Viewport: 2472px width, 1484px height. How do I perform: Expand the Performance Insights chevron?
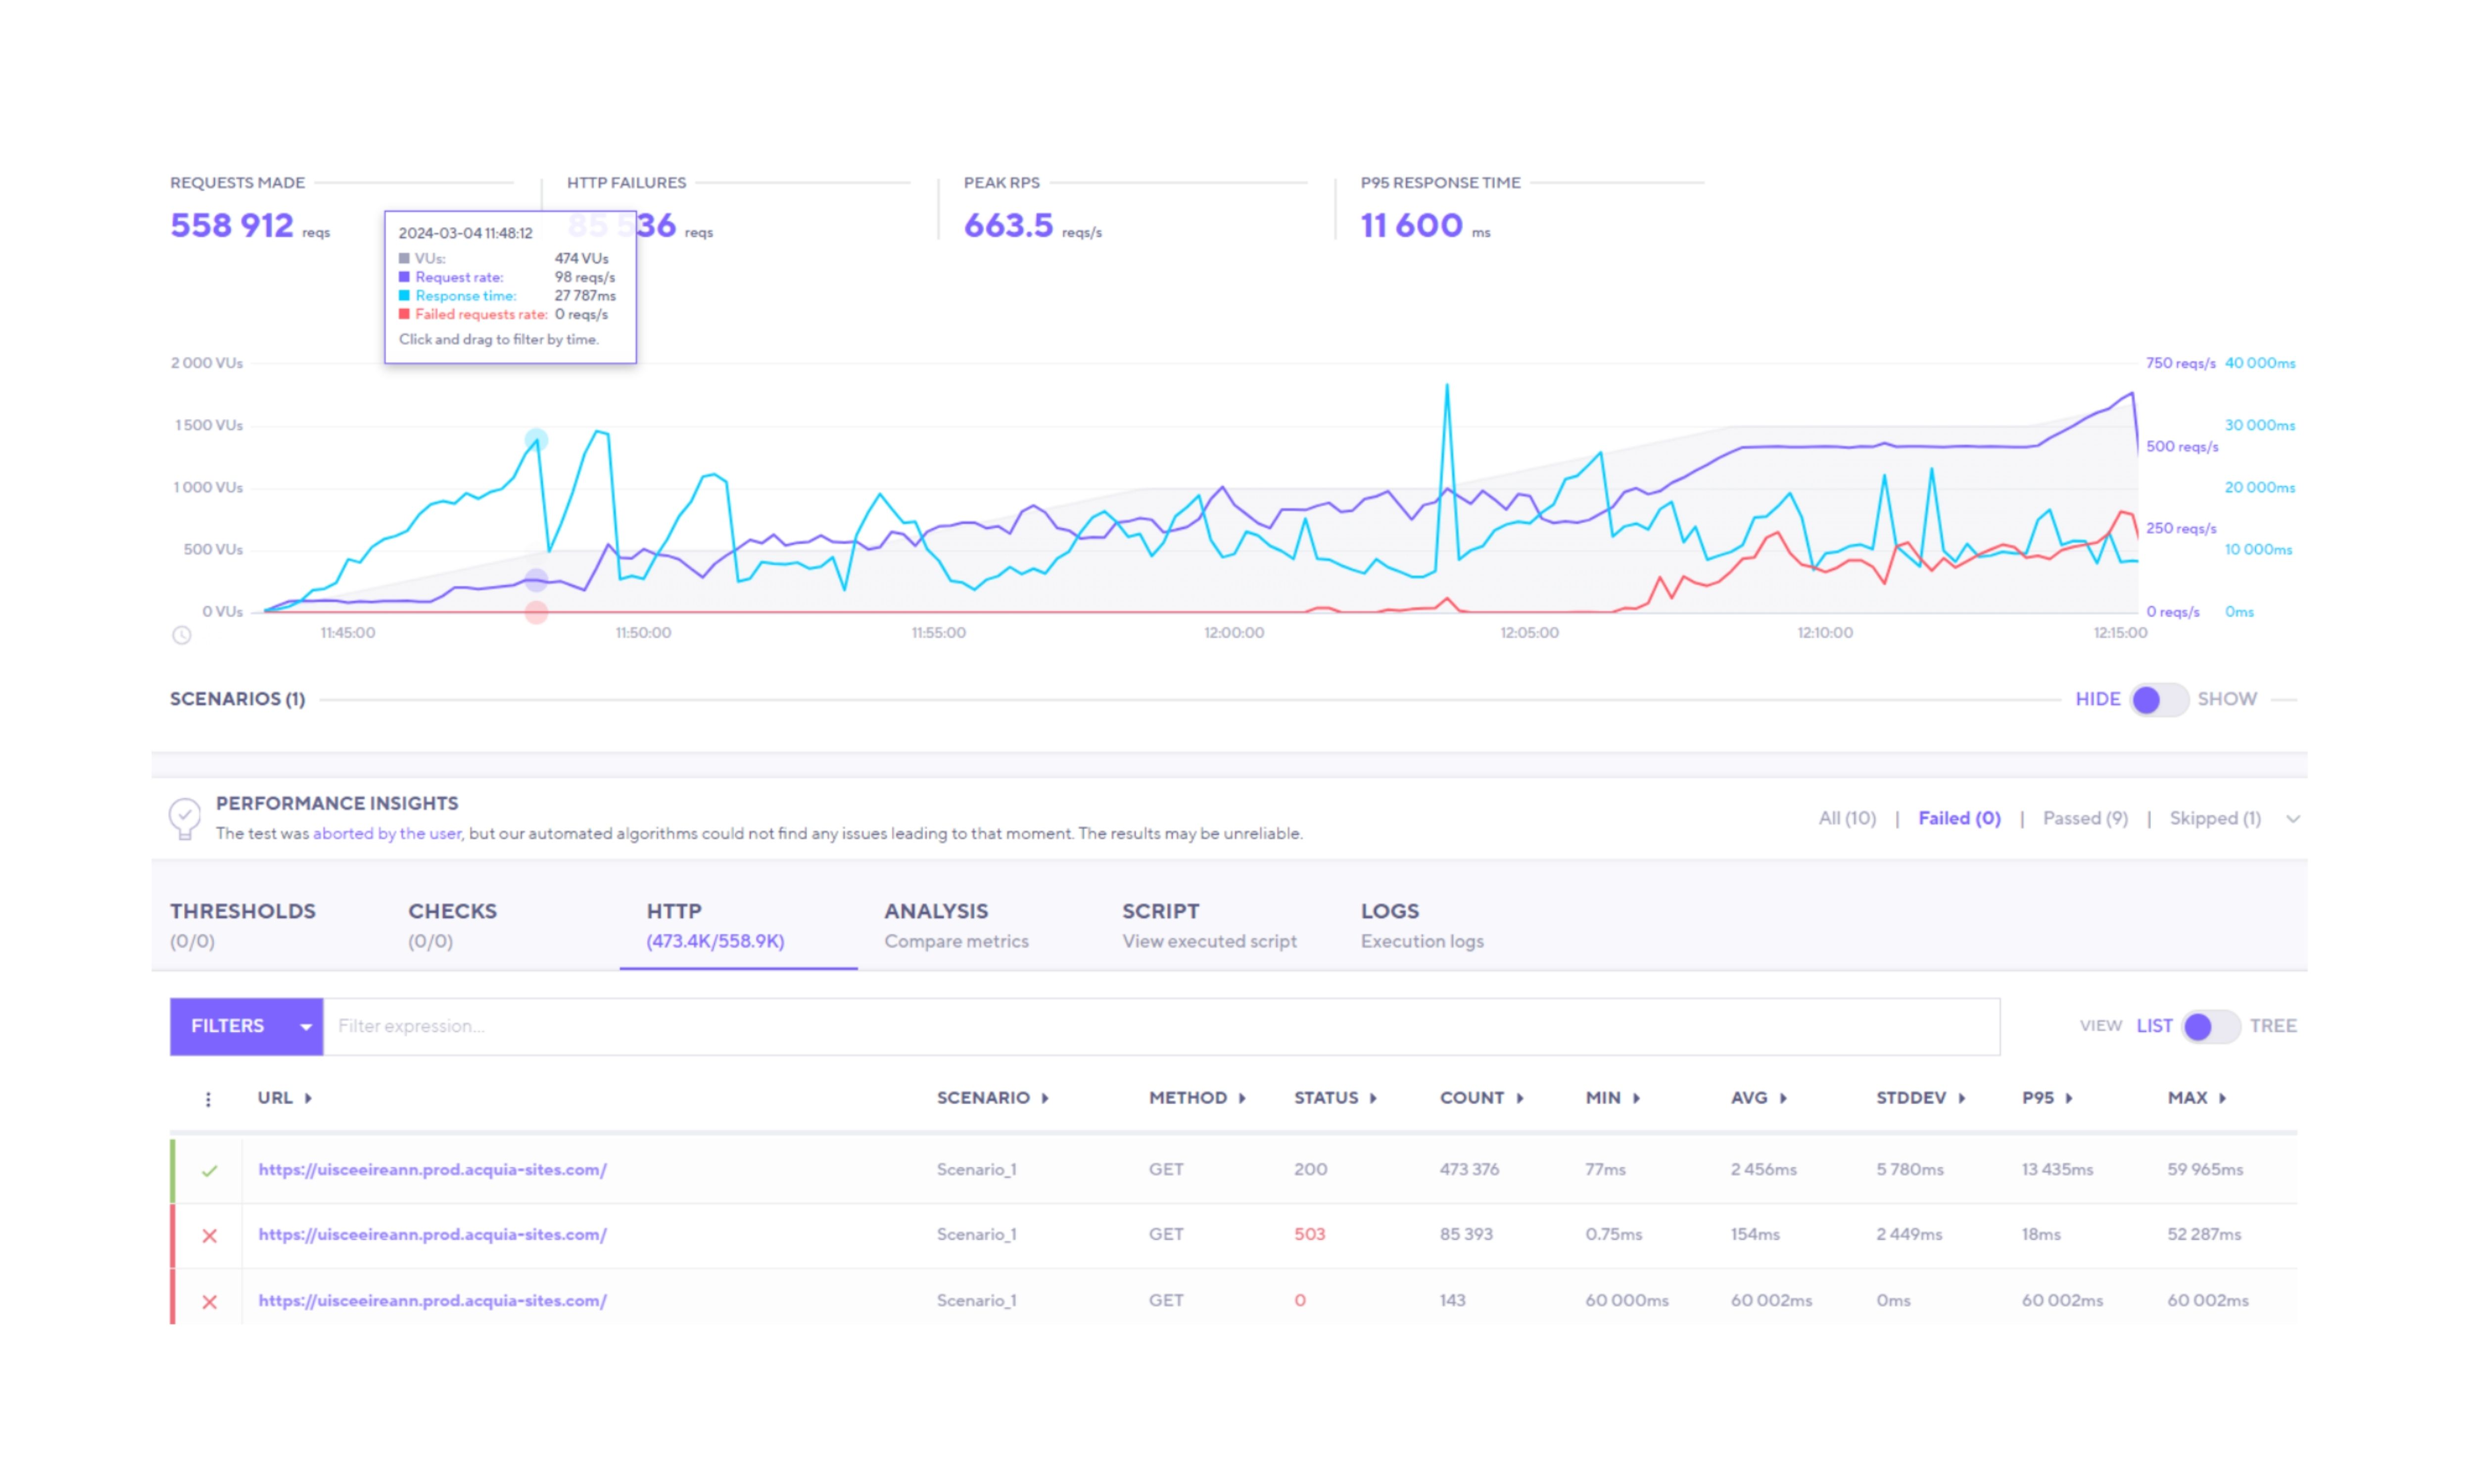click(x=2292, y=819)
